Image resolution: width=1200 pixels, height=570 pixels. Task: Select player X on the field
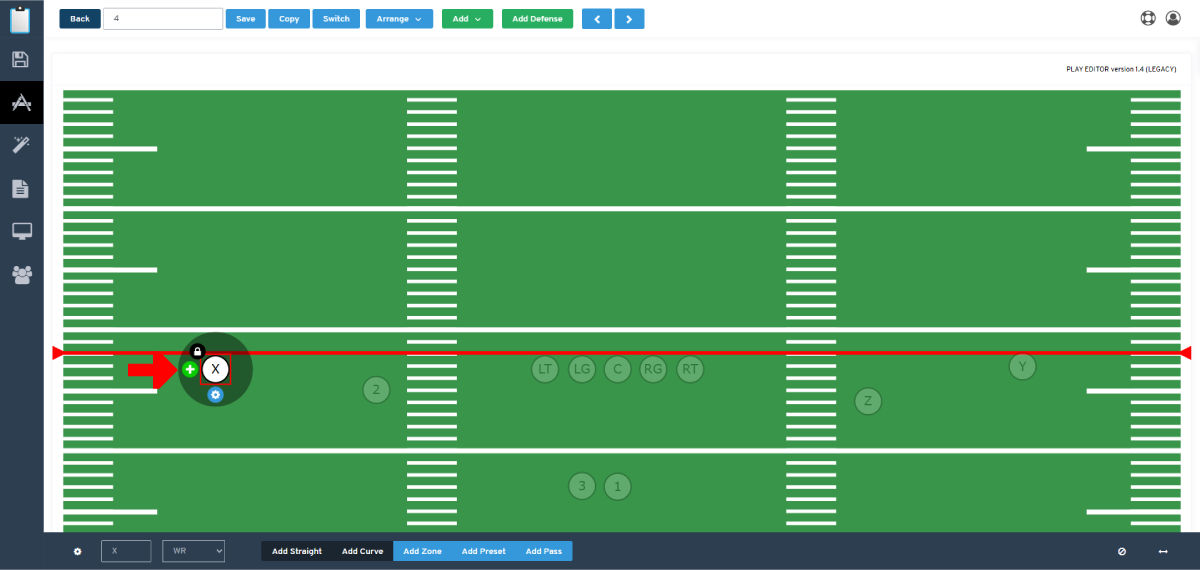pos(215,370)
